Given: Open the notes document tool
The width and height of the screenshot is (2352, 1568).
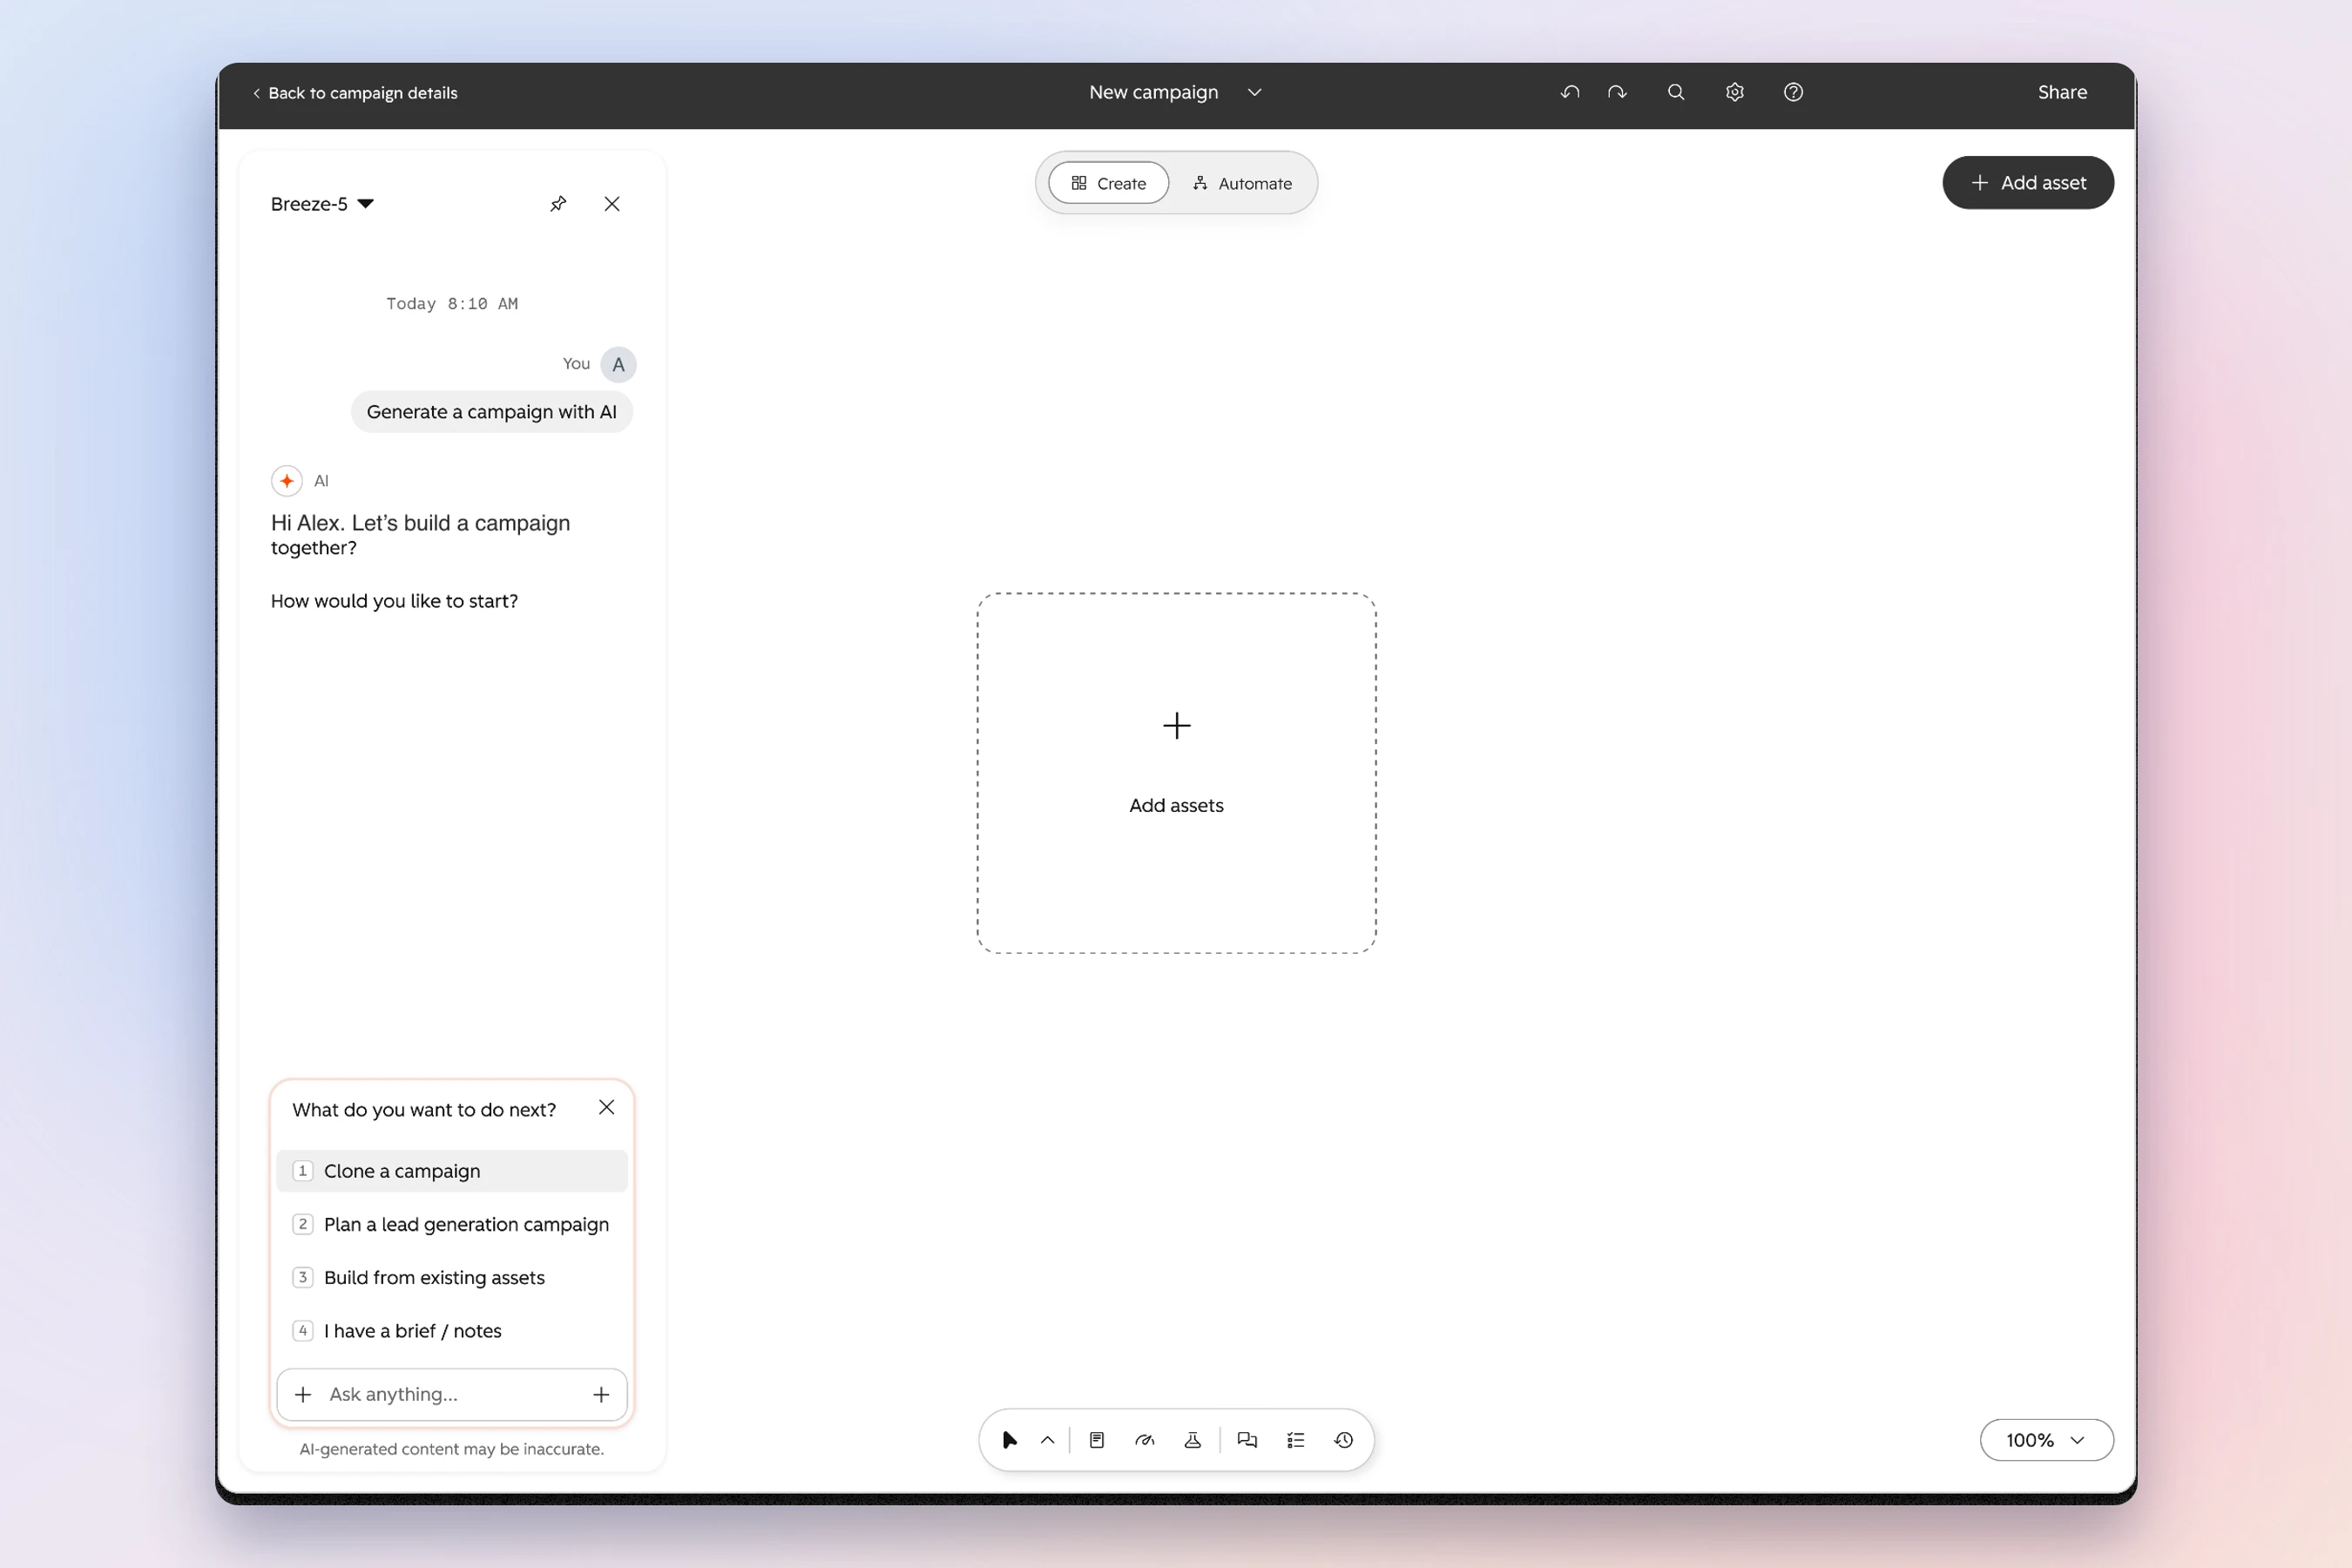Looking at the screenshot, I should click(1097, 1440).
